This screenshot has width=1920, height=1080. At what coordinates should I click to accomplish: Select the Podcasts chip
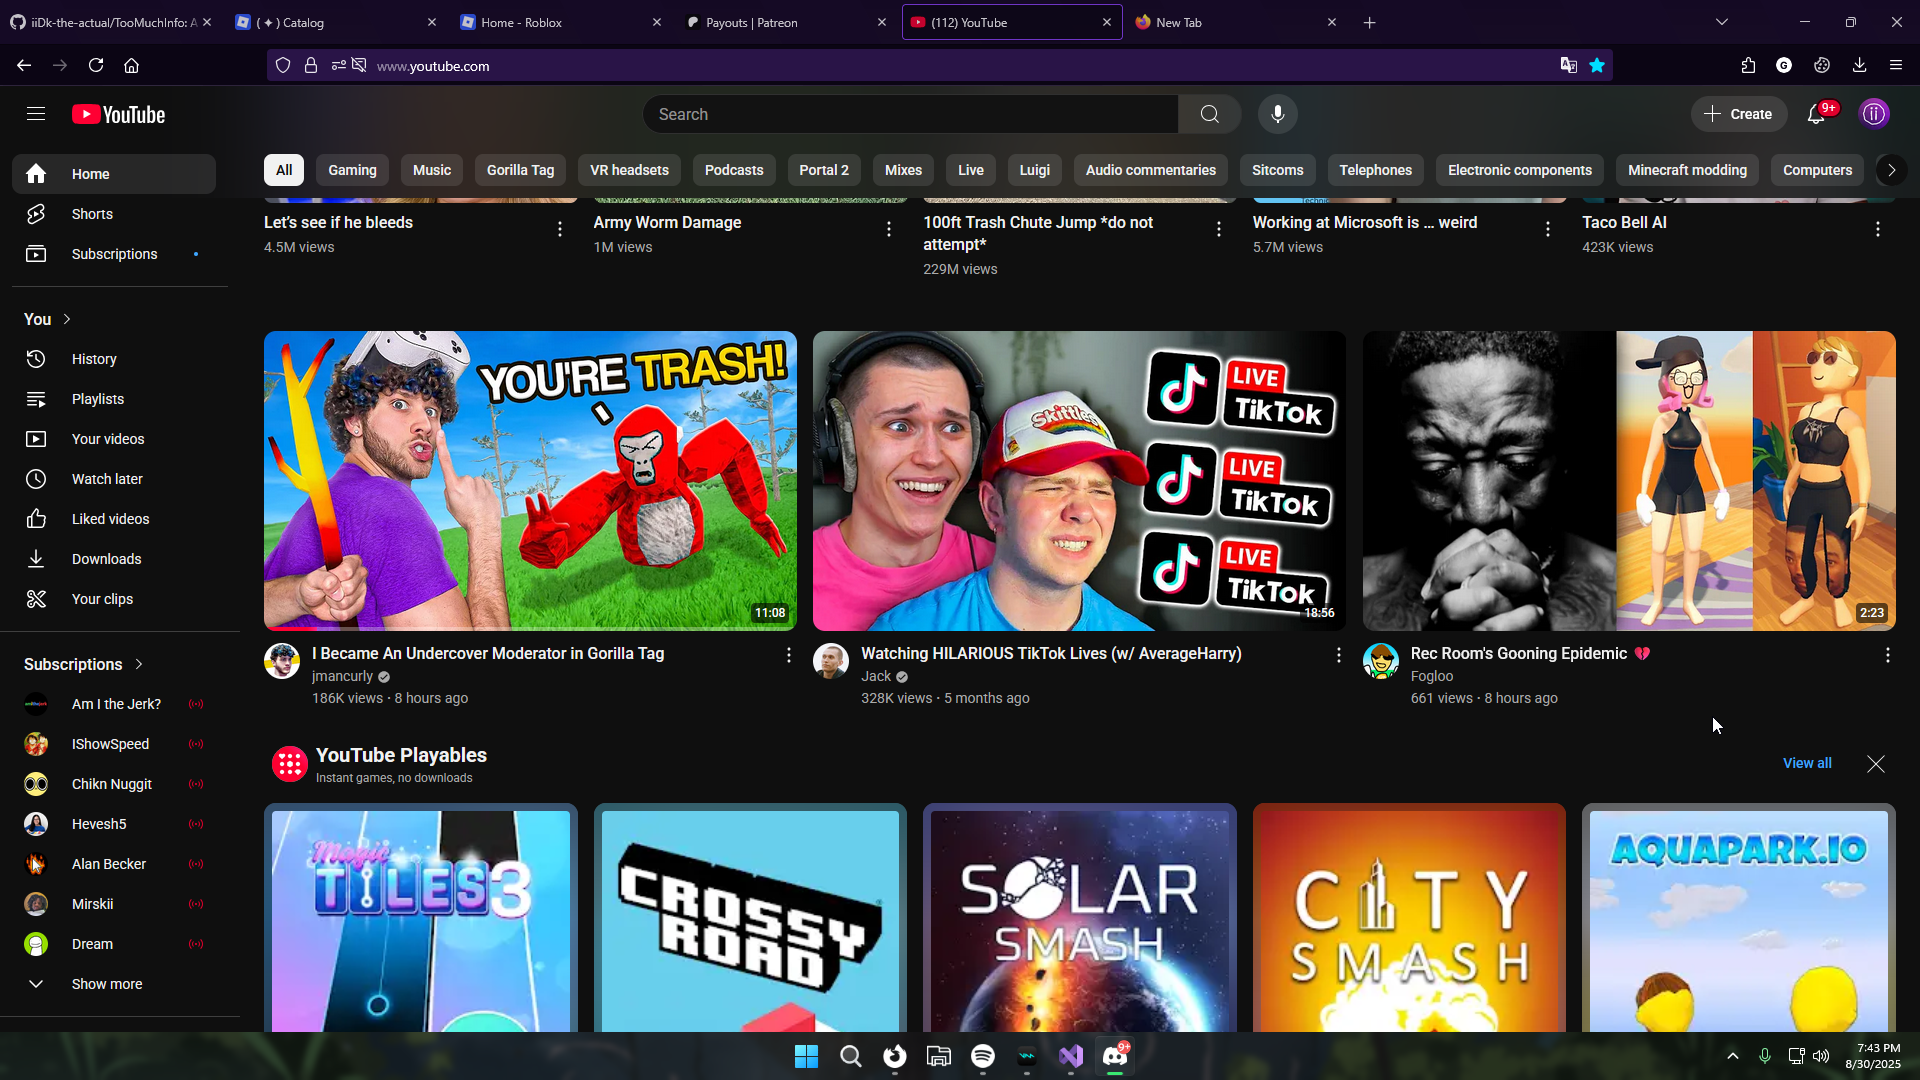pos(734,170)
